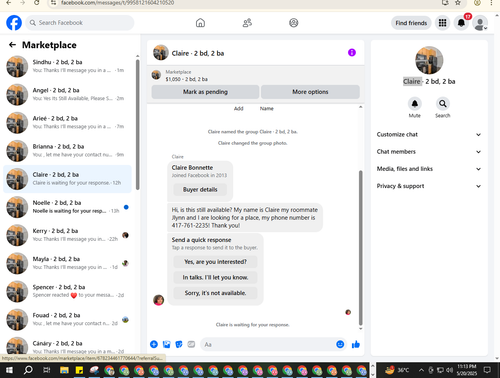500x378 pixels.
Task: Click Mark as pending button
Action: click(x=205, y=92)
